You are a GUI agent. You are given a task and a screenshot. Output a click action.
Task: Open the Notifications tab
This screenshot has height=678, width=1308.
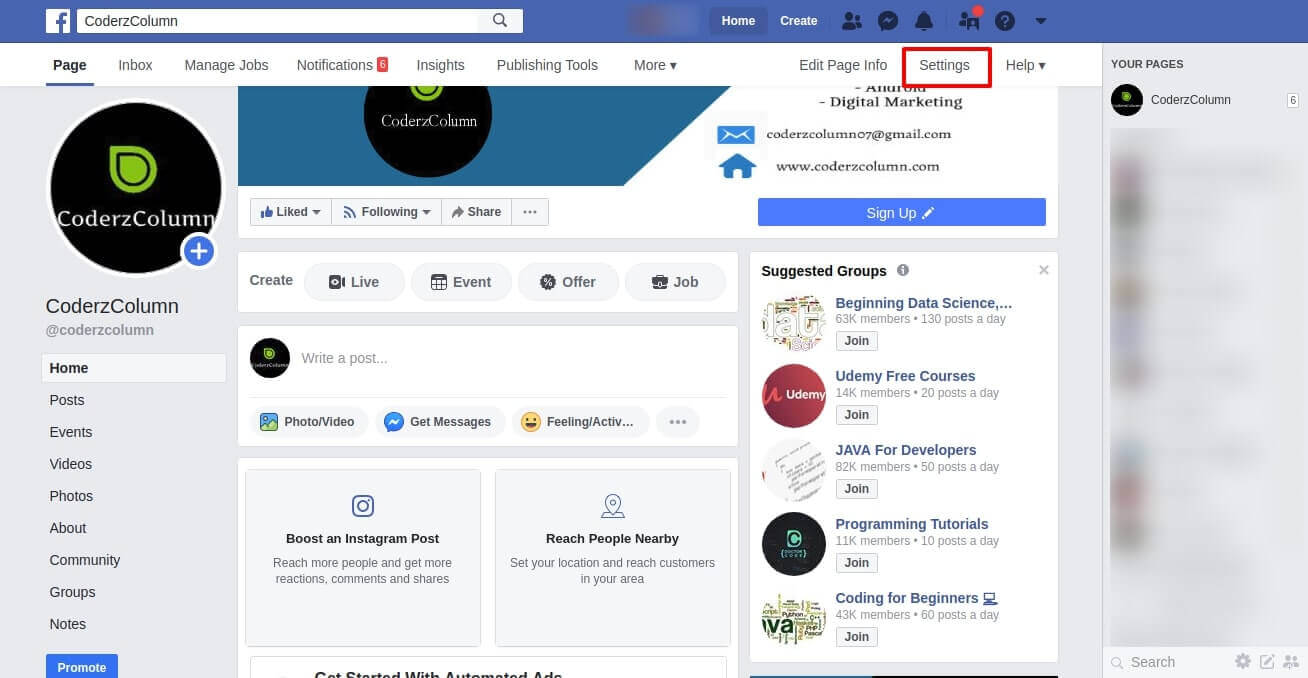coord(342,65)
